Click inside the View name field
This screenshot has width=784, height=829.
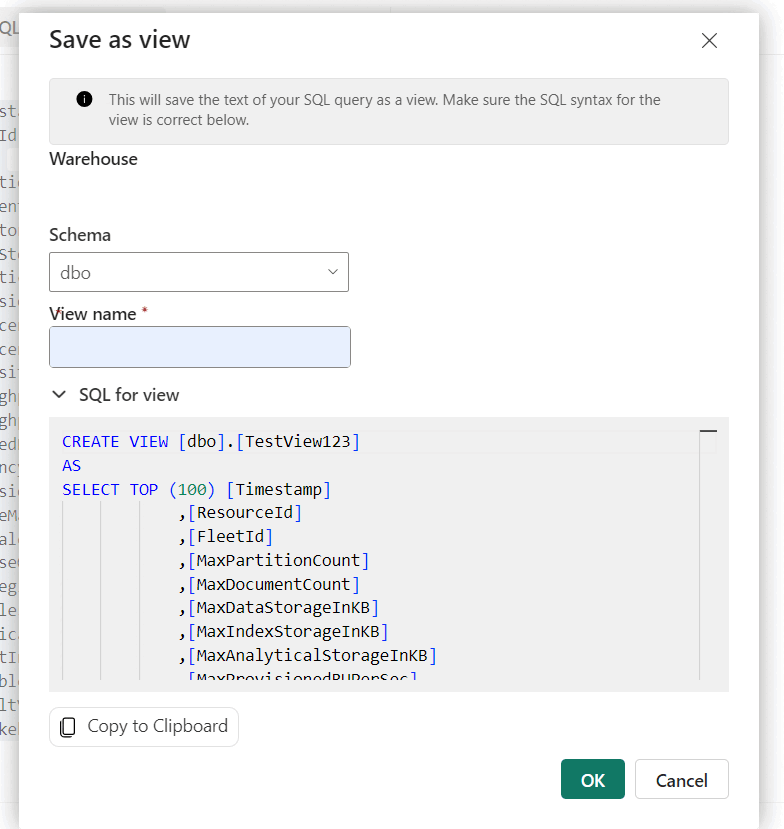coord(199,346)
